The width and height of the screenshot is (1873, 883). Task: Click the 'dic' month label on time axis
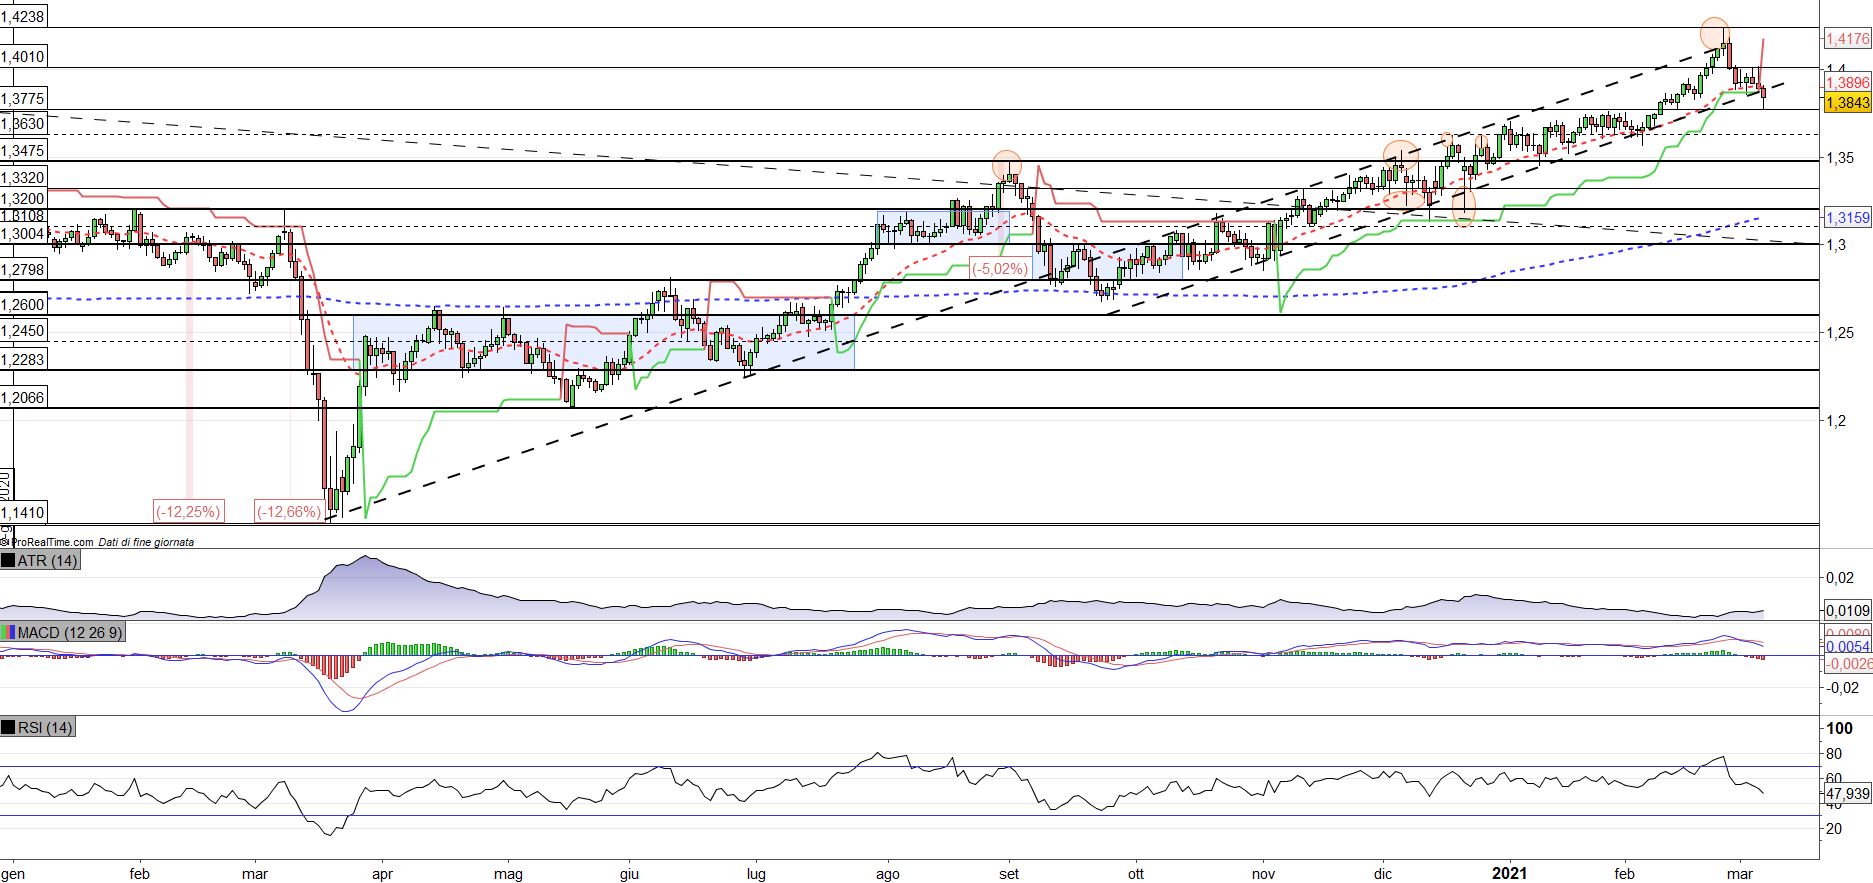pos(1384,873)
